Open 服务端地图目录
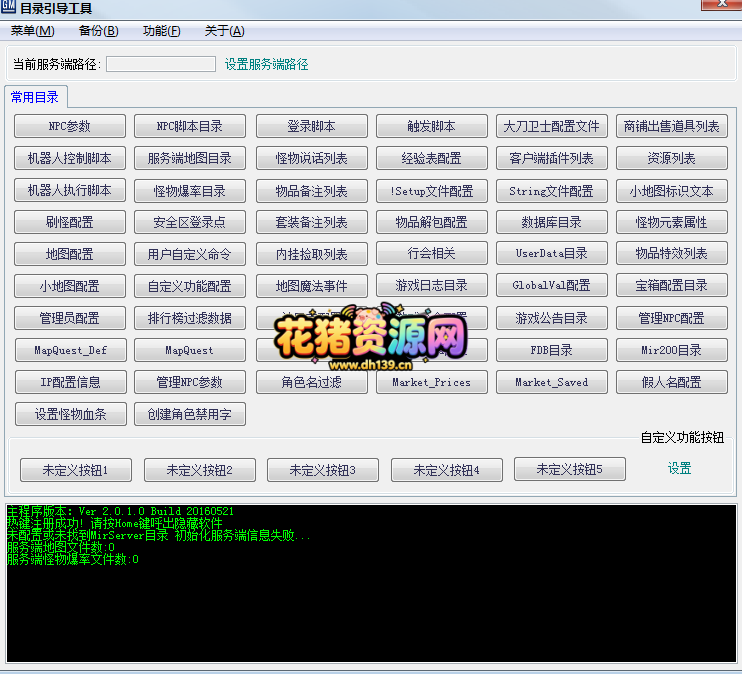This screenshot has height=674, width=742. coord(190,158)
